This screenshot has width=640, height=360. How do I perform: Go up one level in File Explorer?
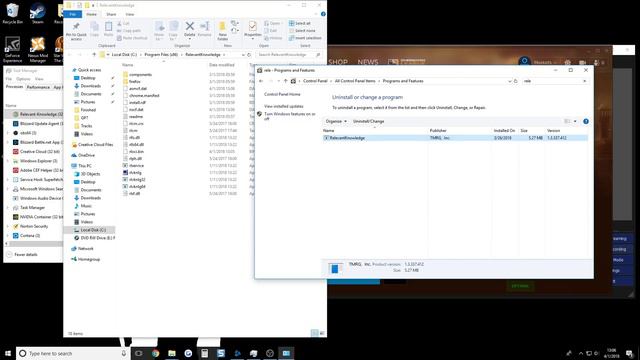[x=94, y=55]
